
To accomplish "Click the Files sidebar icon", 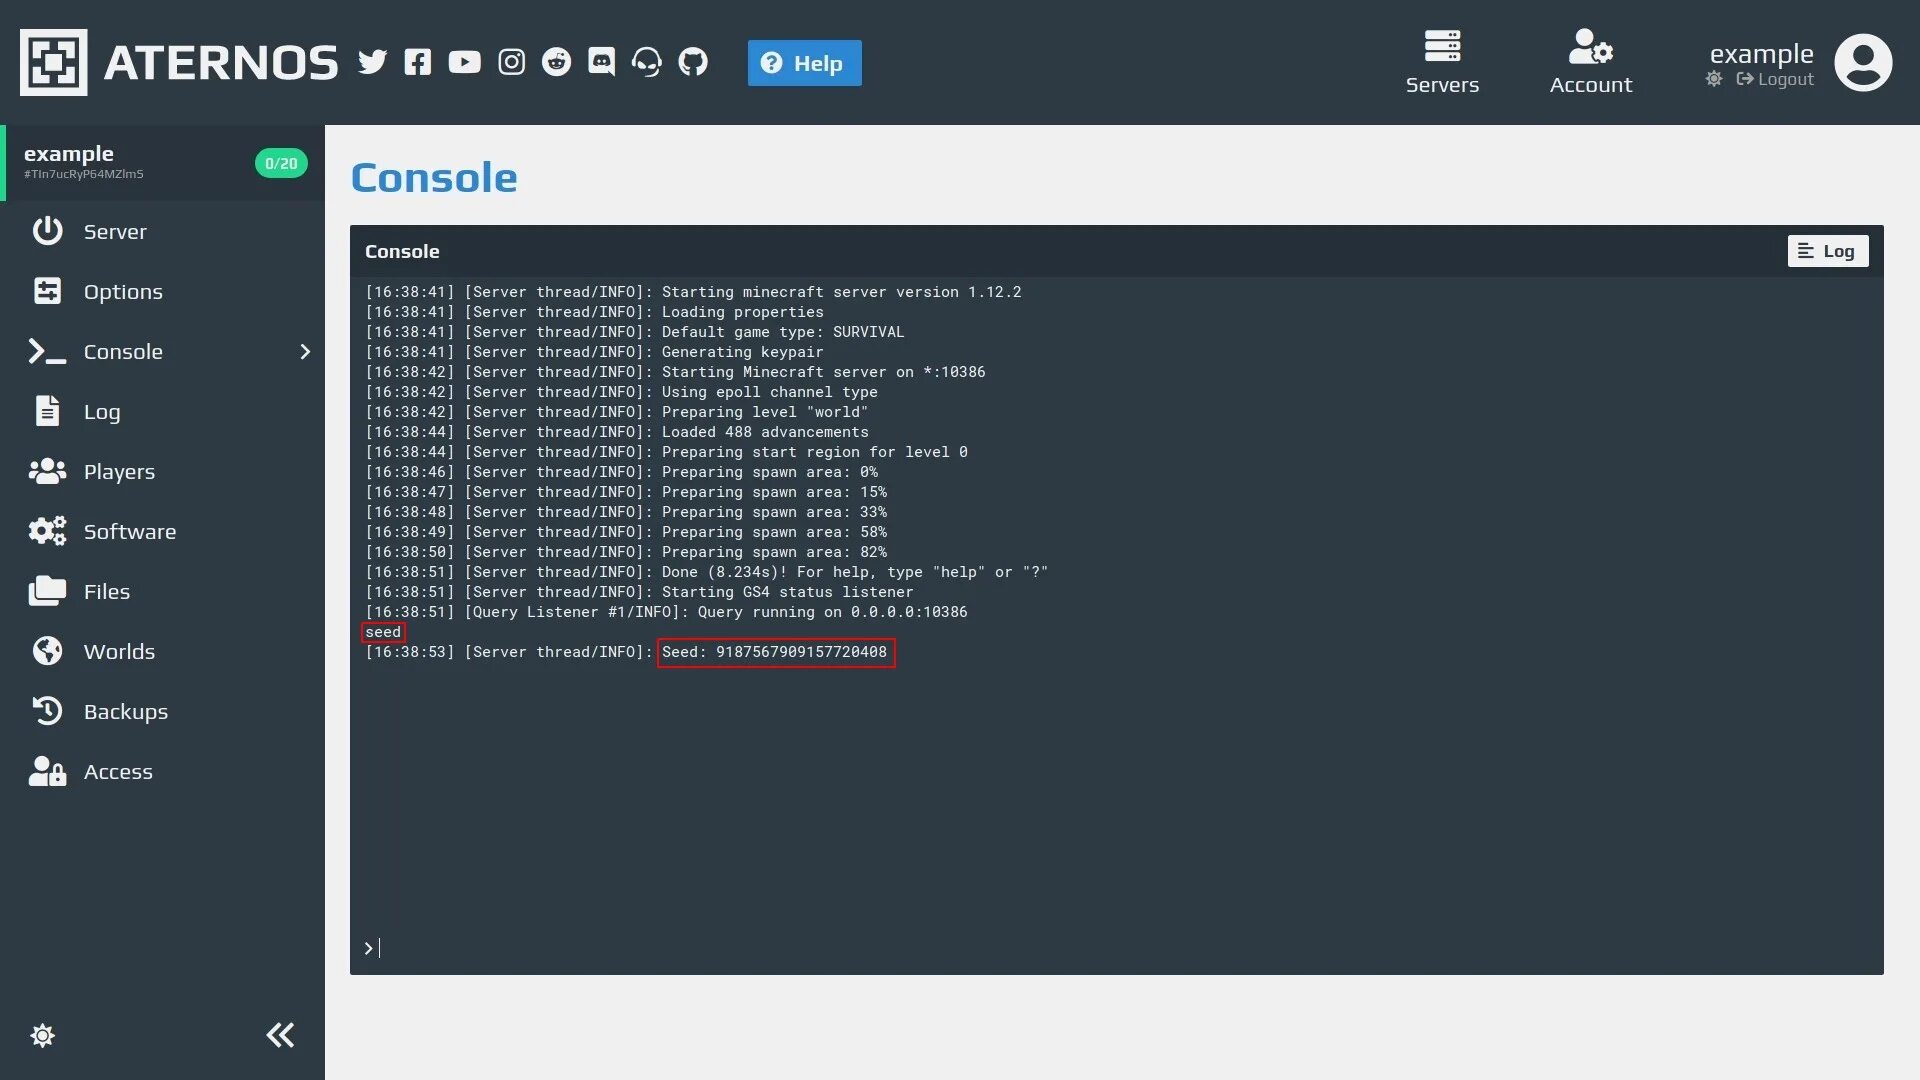I will (x=45, y=592).
